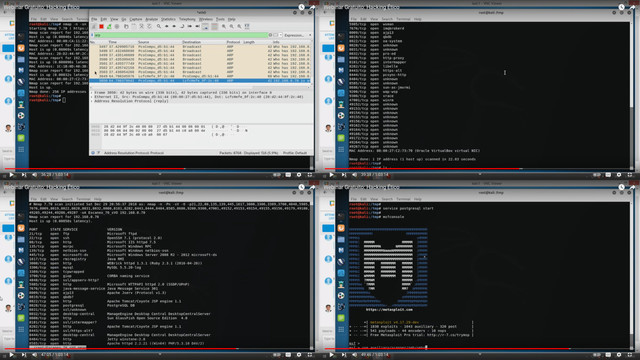640x360 pixels.
Task: Open the video title link on the Wireshark video
Action: click(42, 7)
